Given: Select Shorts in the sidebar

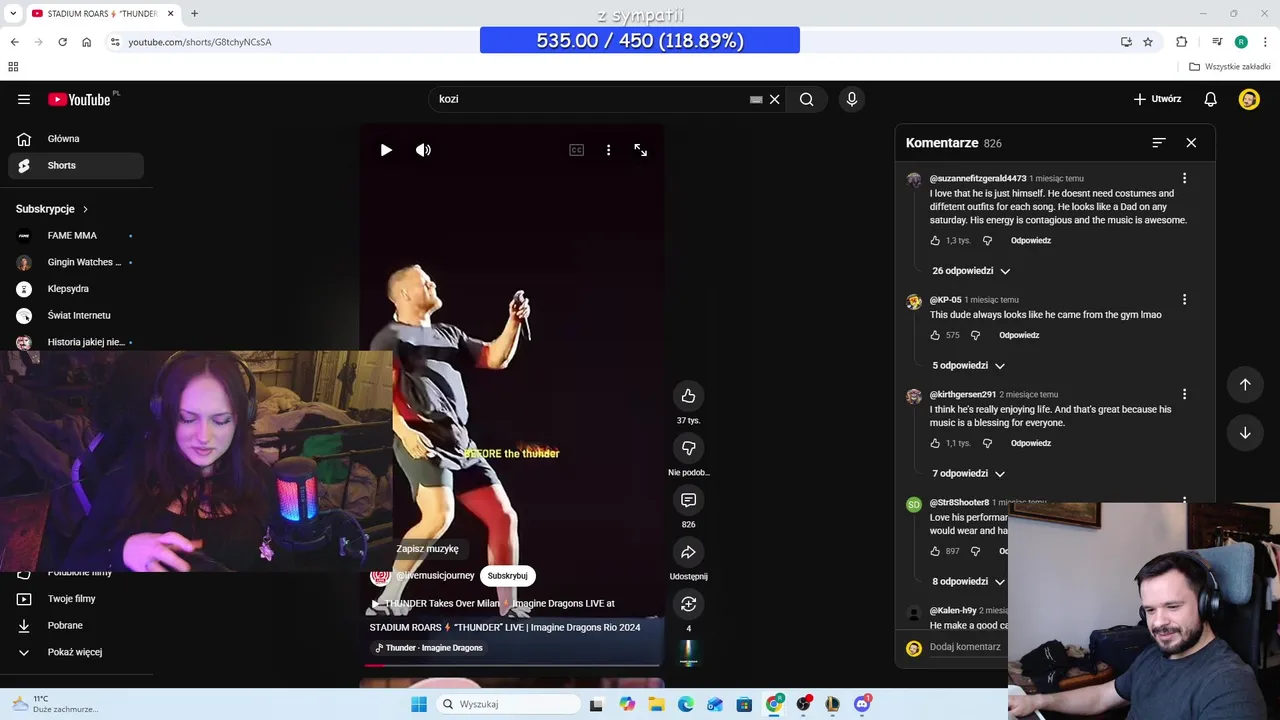Looking at the screenshot, I should (x=76, y=165).
